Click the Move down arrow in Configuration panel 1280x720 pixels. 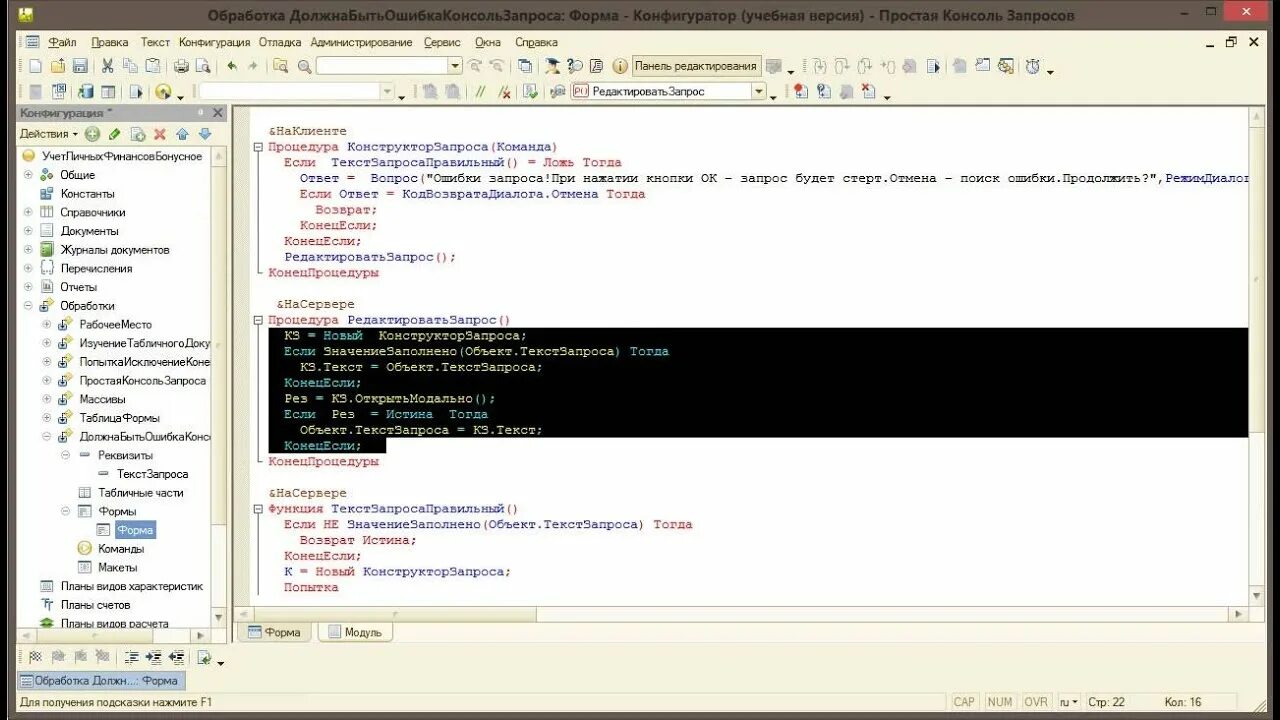tap(204, 134)
